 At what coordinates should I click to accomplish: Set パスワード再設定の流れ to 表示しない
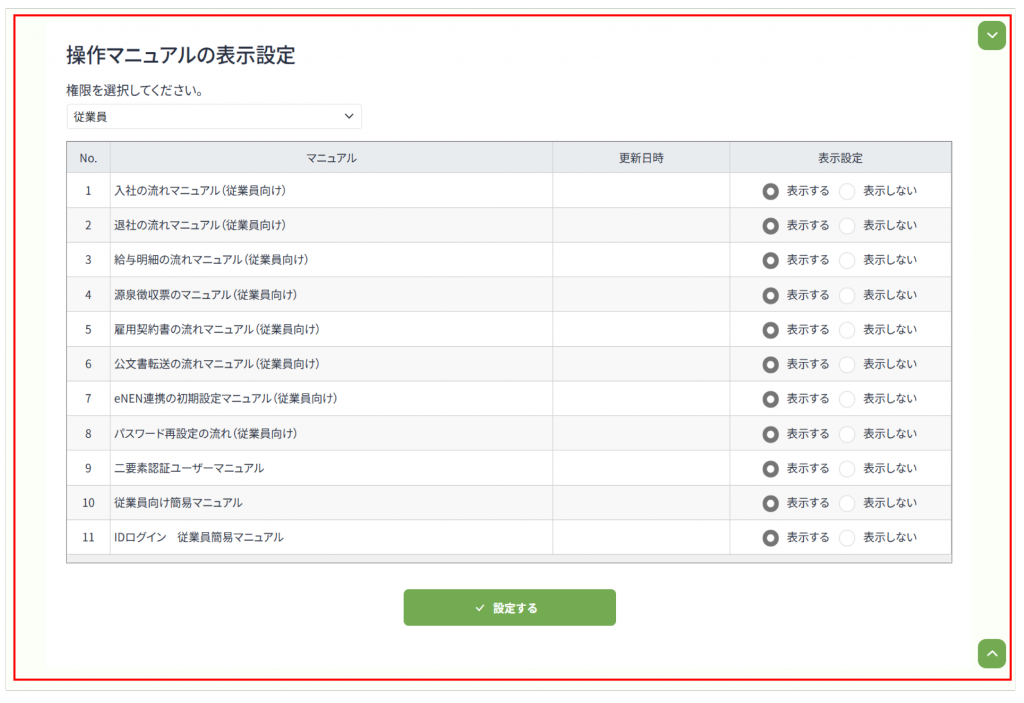[848, 434]
